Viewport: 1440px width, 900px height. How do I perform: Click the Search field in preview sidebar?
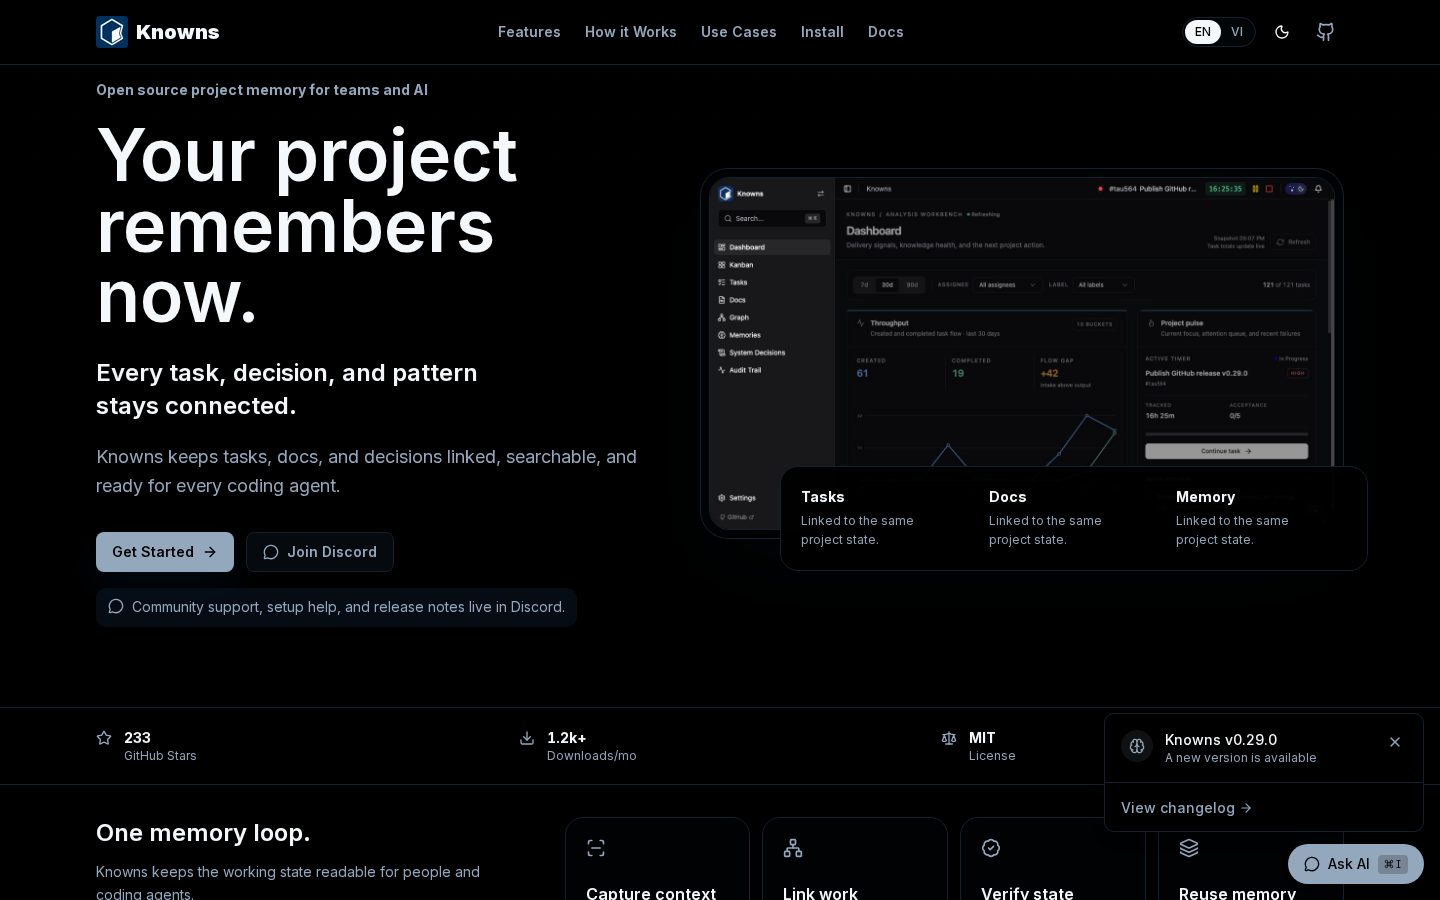772,218
